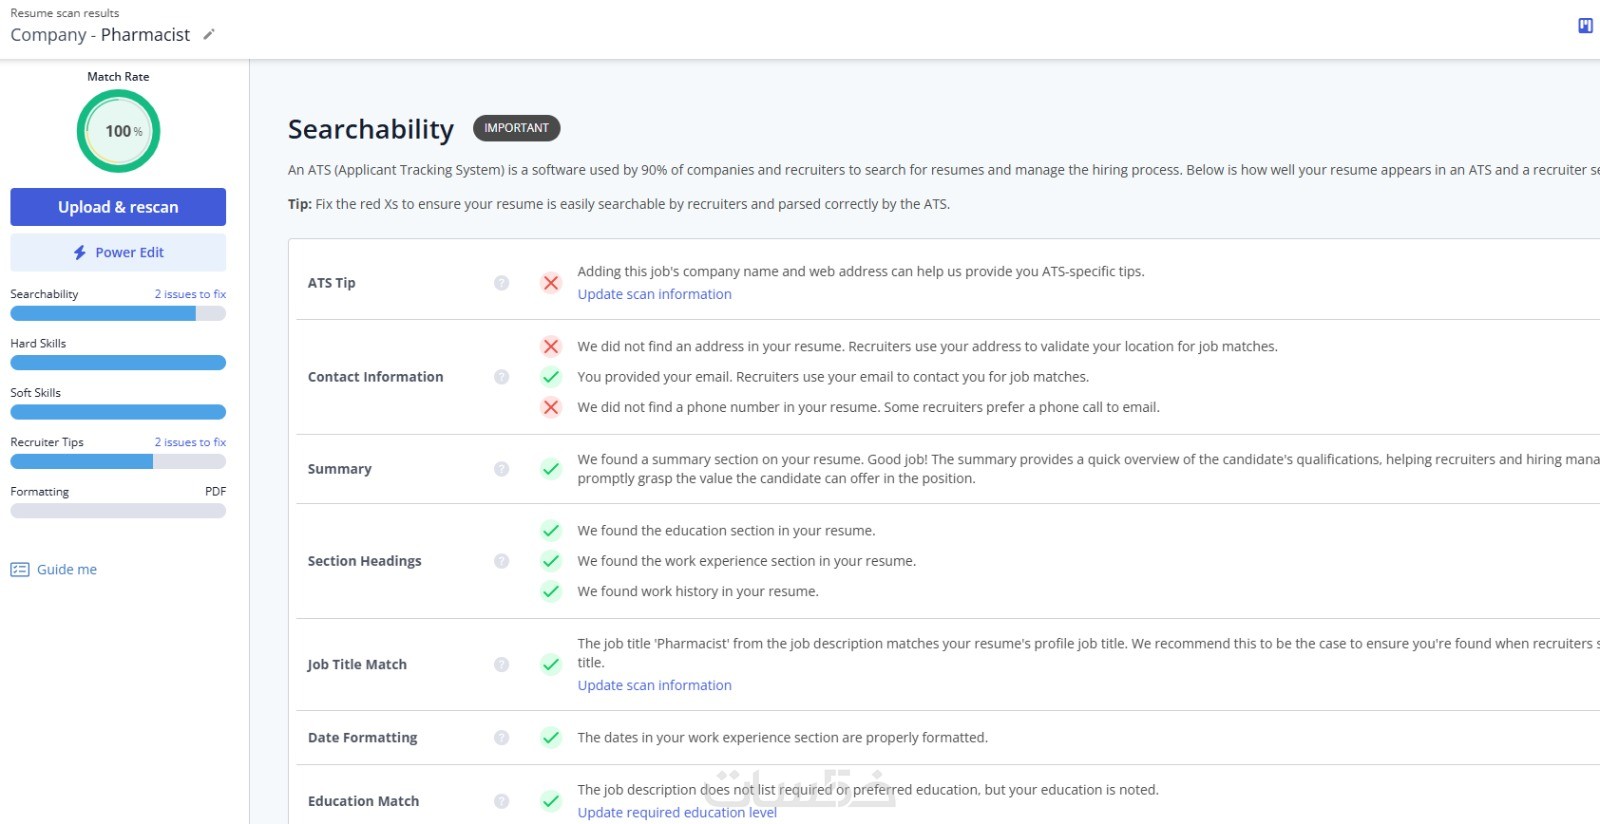1600x824 pixels.
Task: Click the Recruiter Tips progress bar
Action: 118,462
